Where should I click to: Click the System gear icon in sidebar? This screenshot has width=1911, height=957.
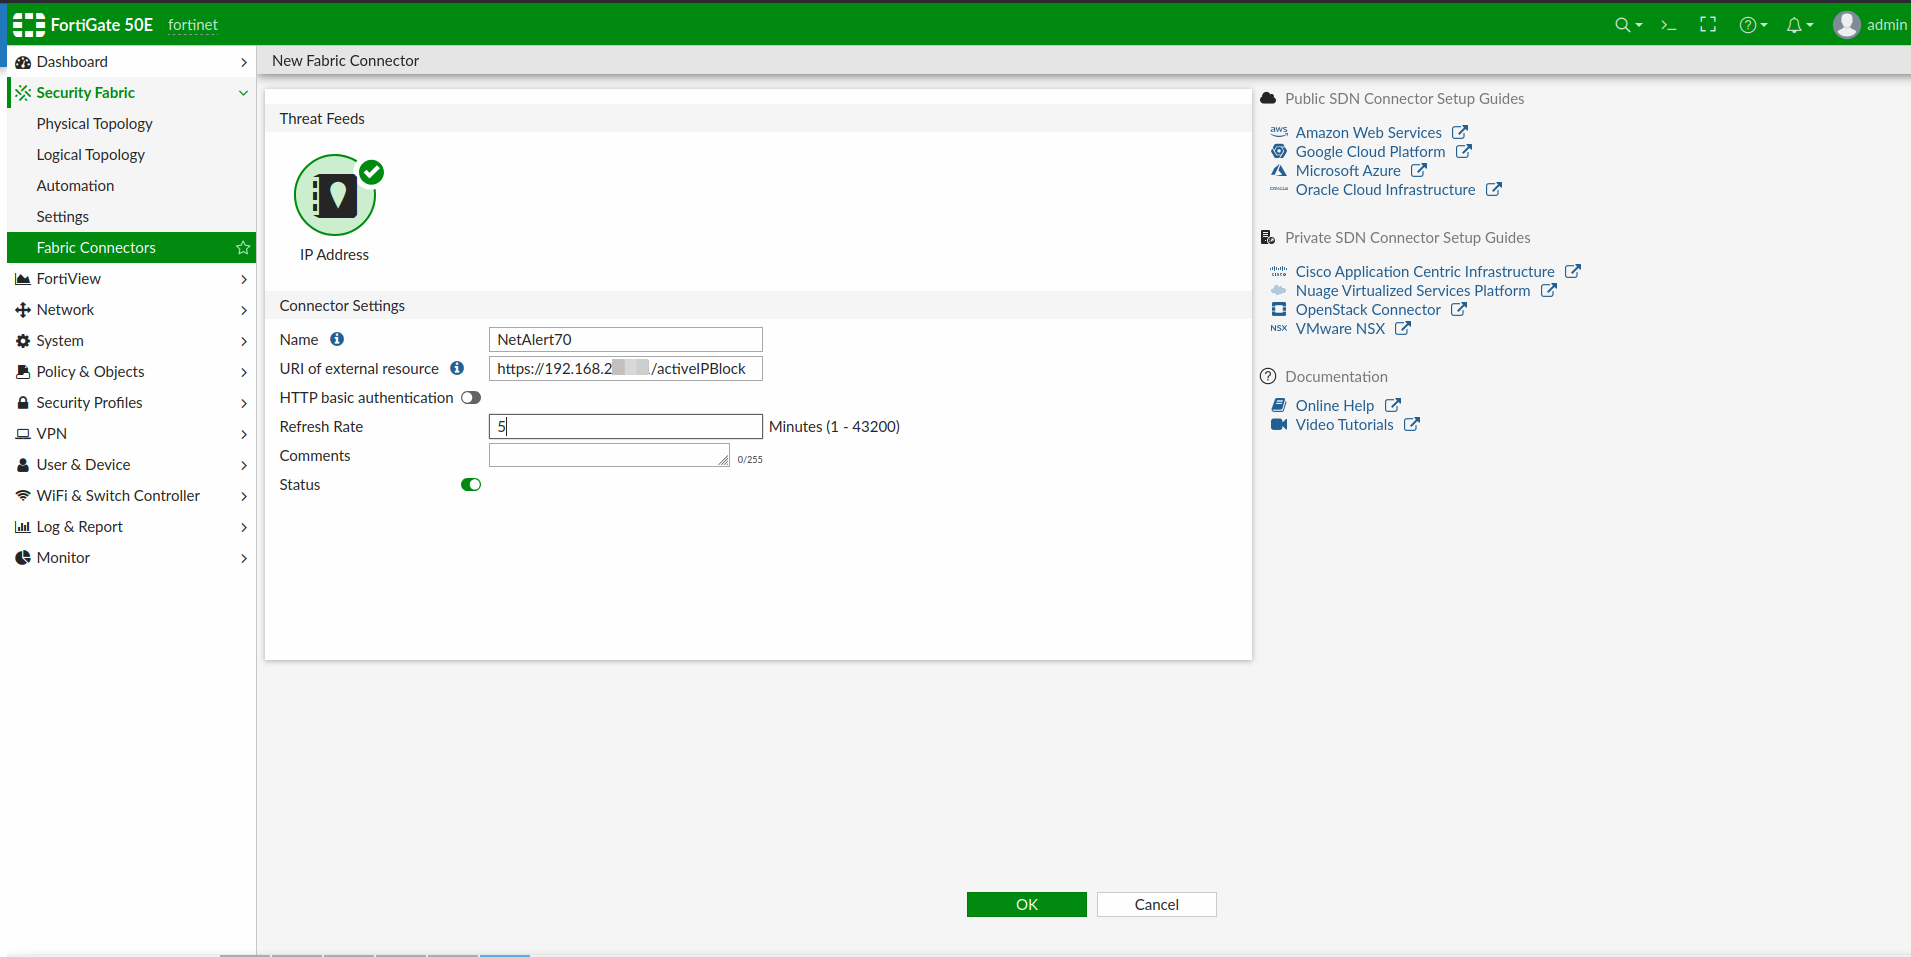coord(23,341)
